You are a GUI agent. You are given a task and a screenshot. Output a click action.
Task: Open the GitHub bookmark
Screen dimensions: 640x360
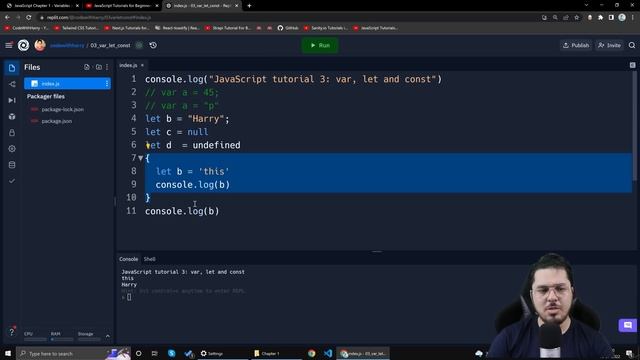288,28
